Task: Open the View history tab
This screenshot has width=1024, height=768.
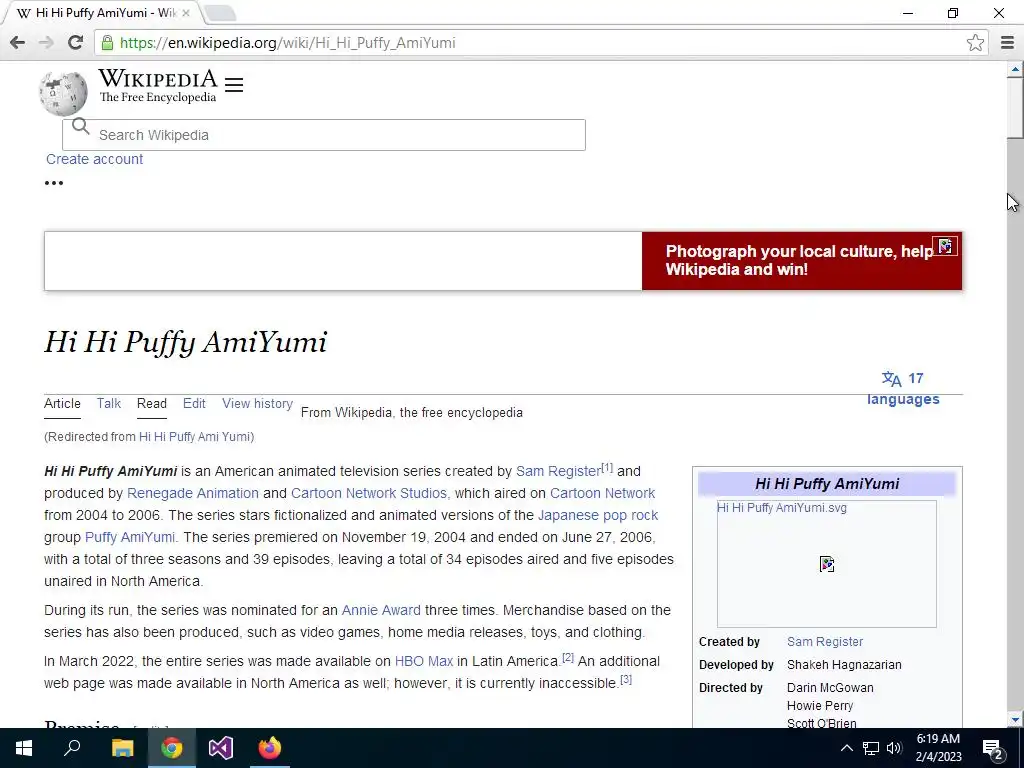Action: (257, 404)
